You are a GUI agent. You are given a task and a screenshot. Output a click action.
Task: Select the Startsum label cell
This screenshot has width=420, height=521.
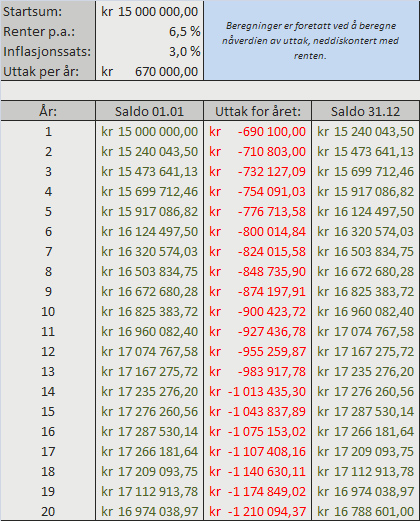[x=48, y=11]
